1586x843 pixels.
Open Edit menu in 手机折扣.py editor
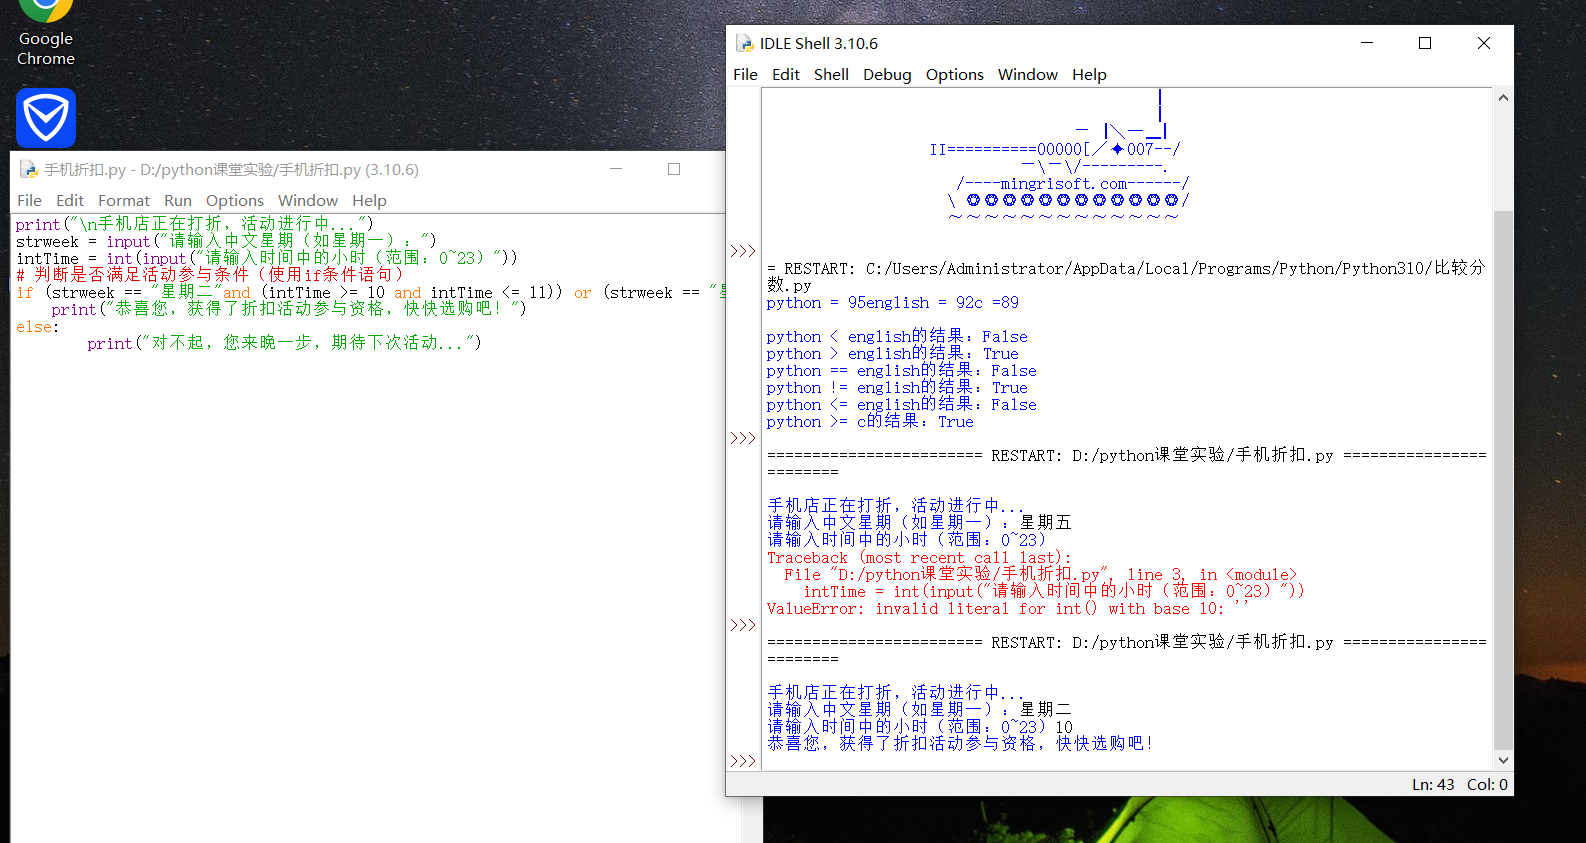click(69, 201)
